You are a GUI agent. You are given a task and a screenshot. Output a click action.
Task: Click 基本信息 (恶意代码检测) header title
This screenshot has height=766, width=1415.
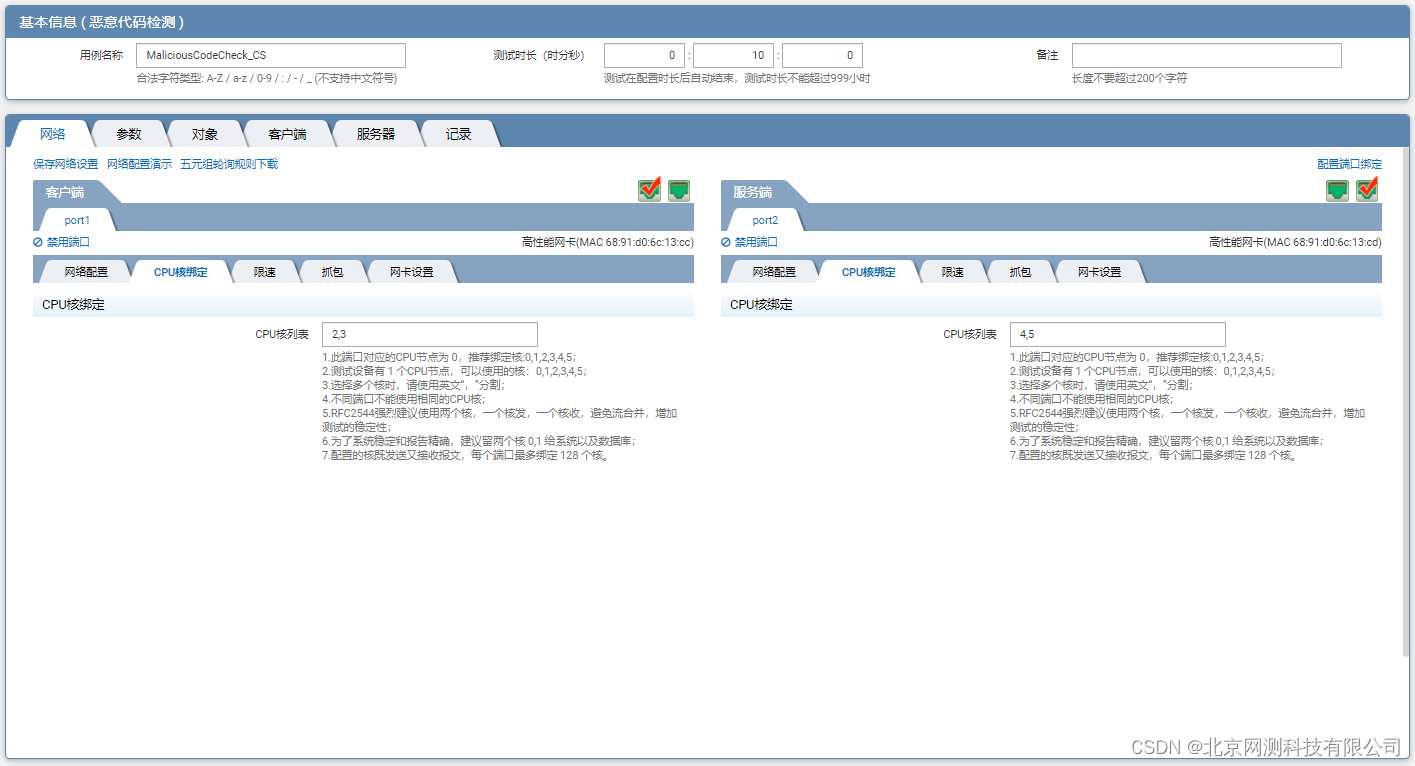[101, 22]
